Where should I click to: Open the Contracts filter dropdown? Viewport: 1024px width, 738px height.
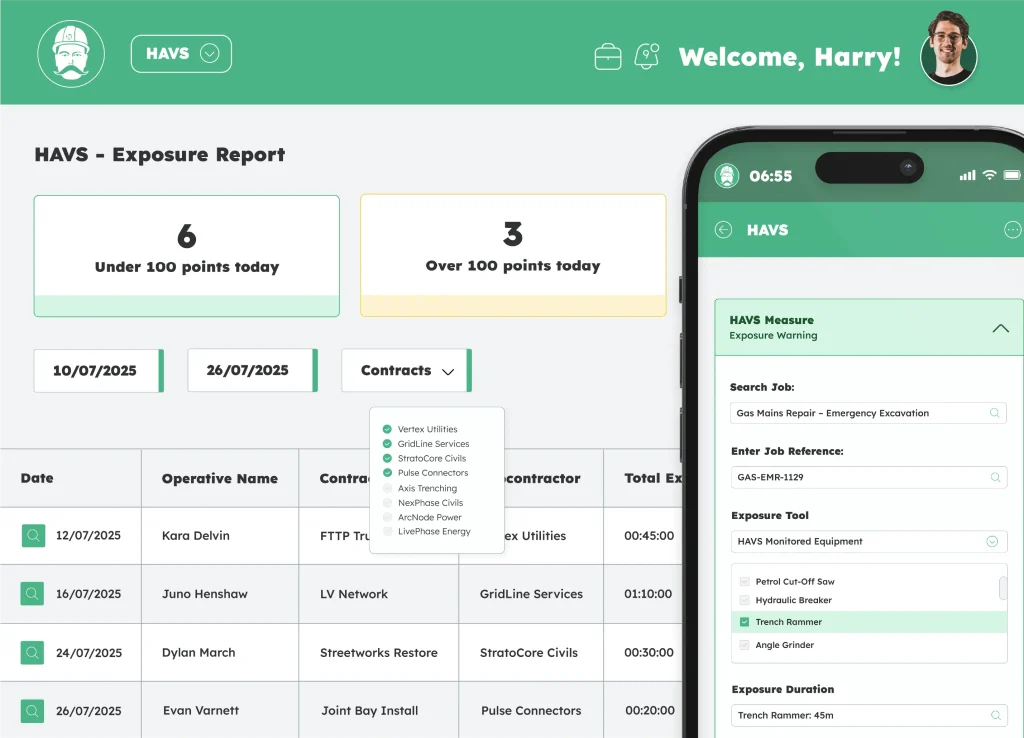point(406,370)
